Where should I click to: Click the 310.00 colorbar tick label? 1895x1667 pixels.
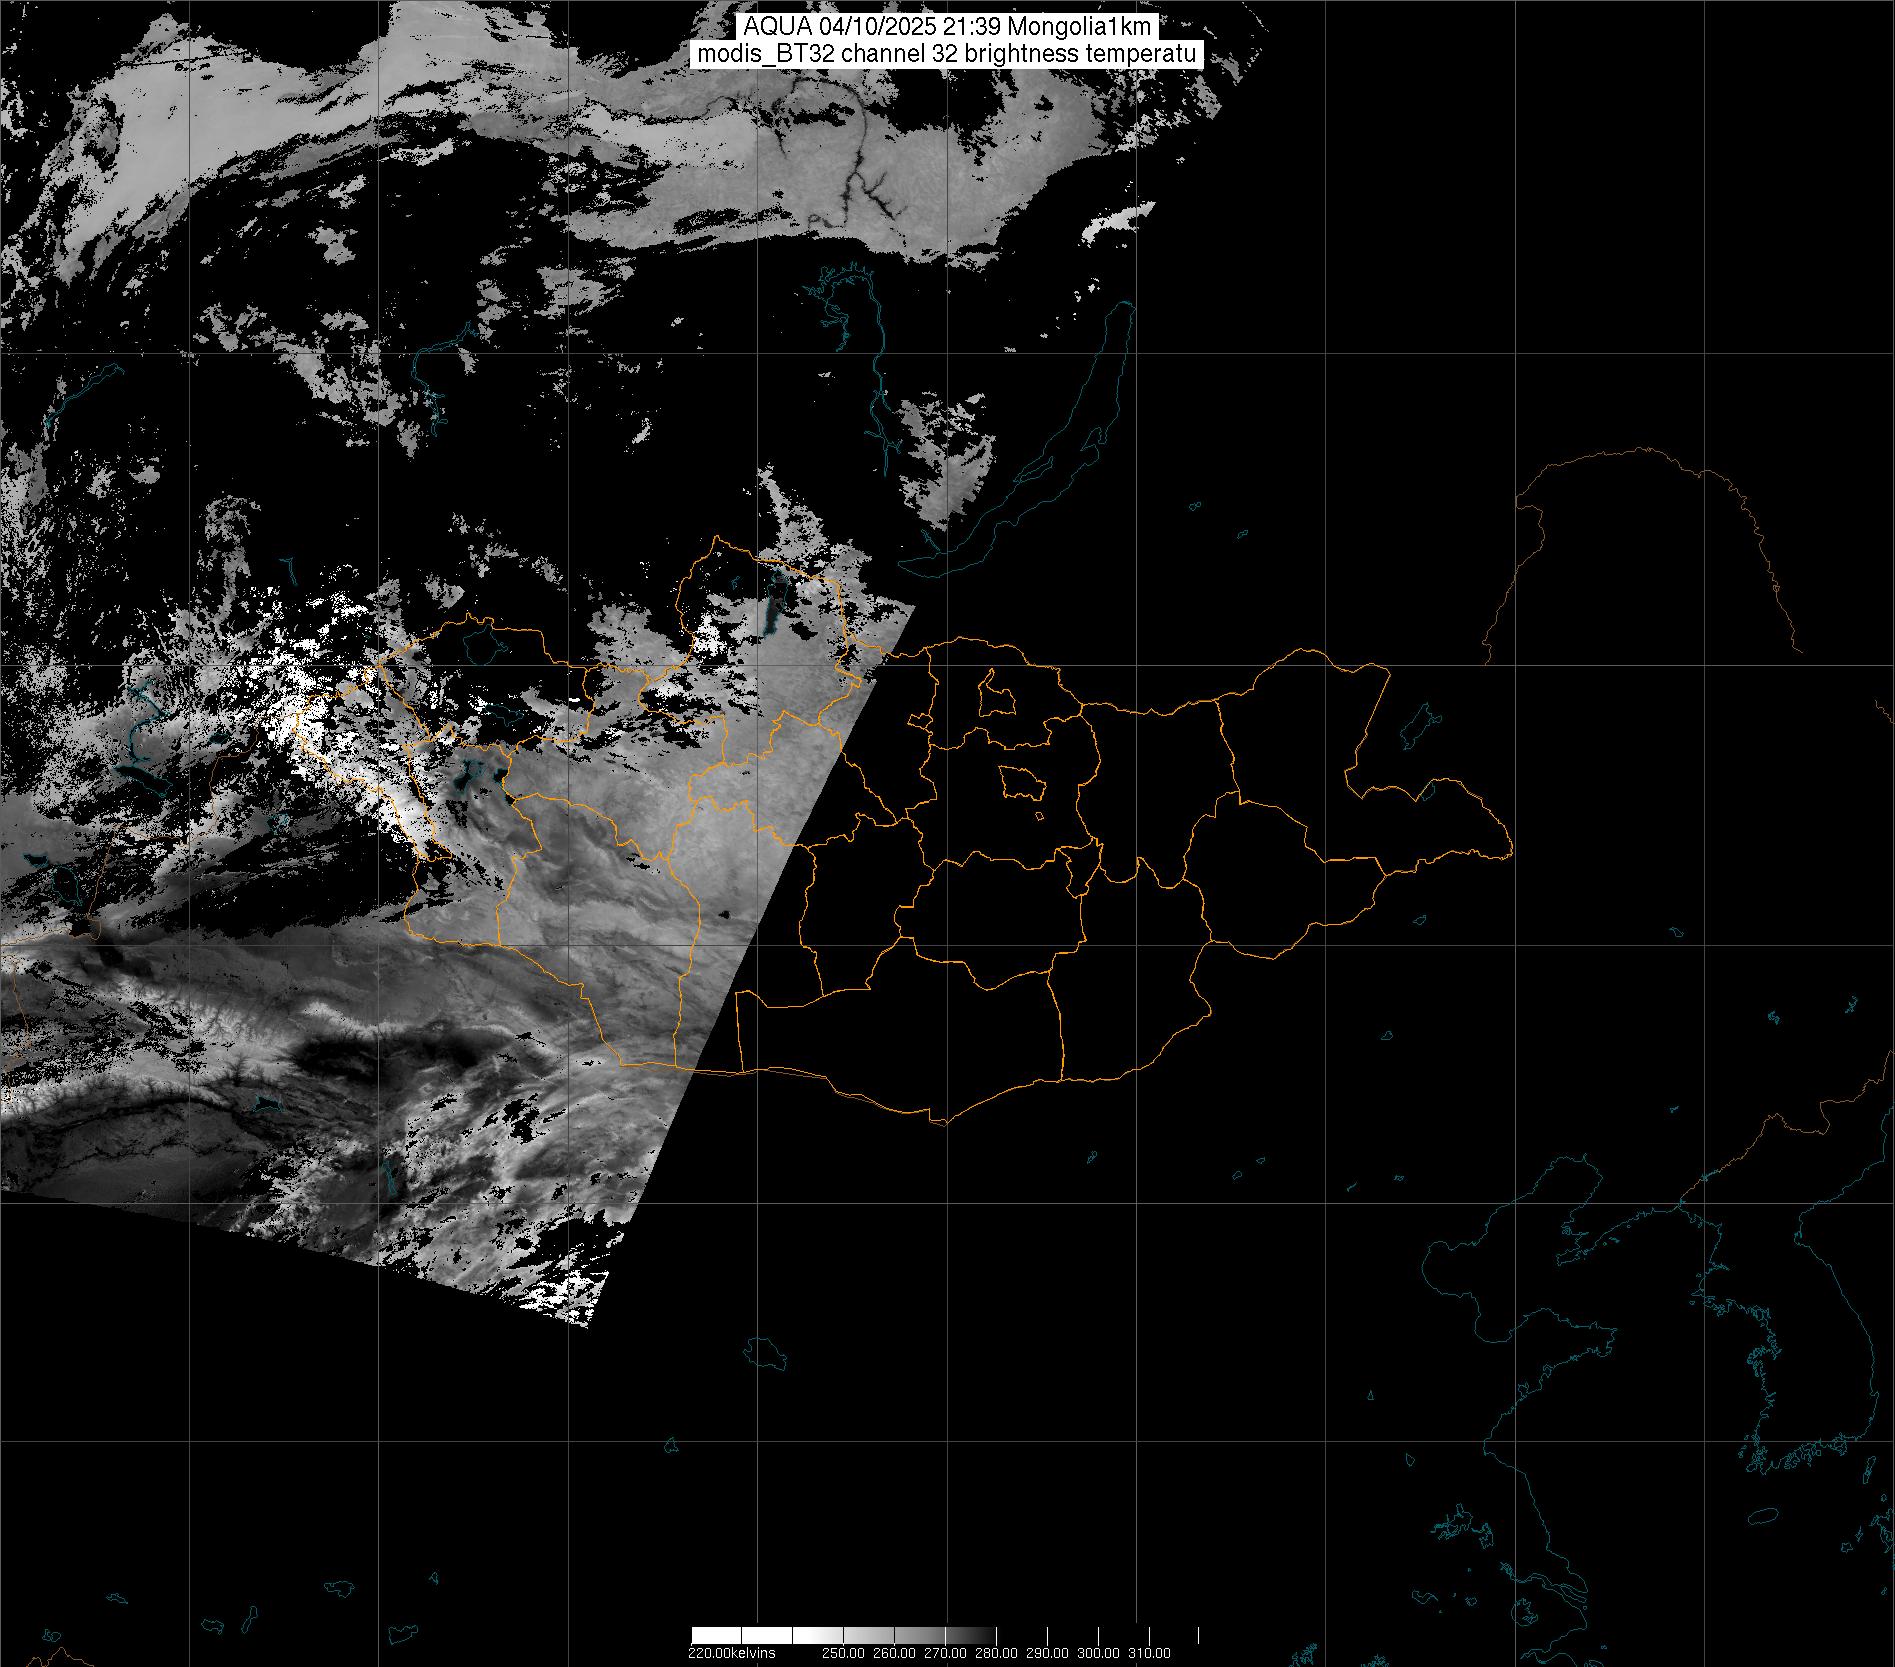tap(1149, 1653)
